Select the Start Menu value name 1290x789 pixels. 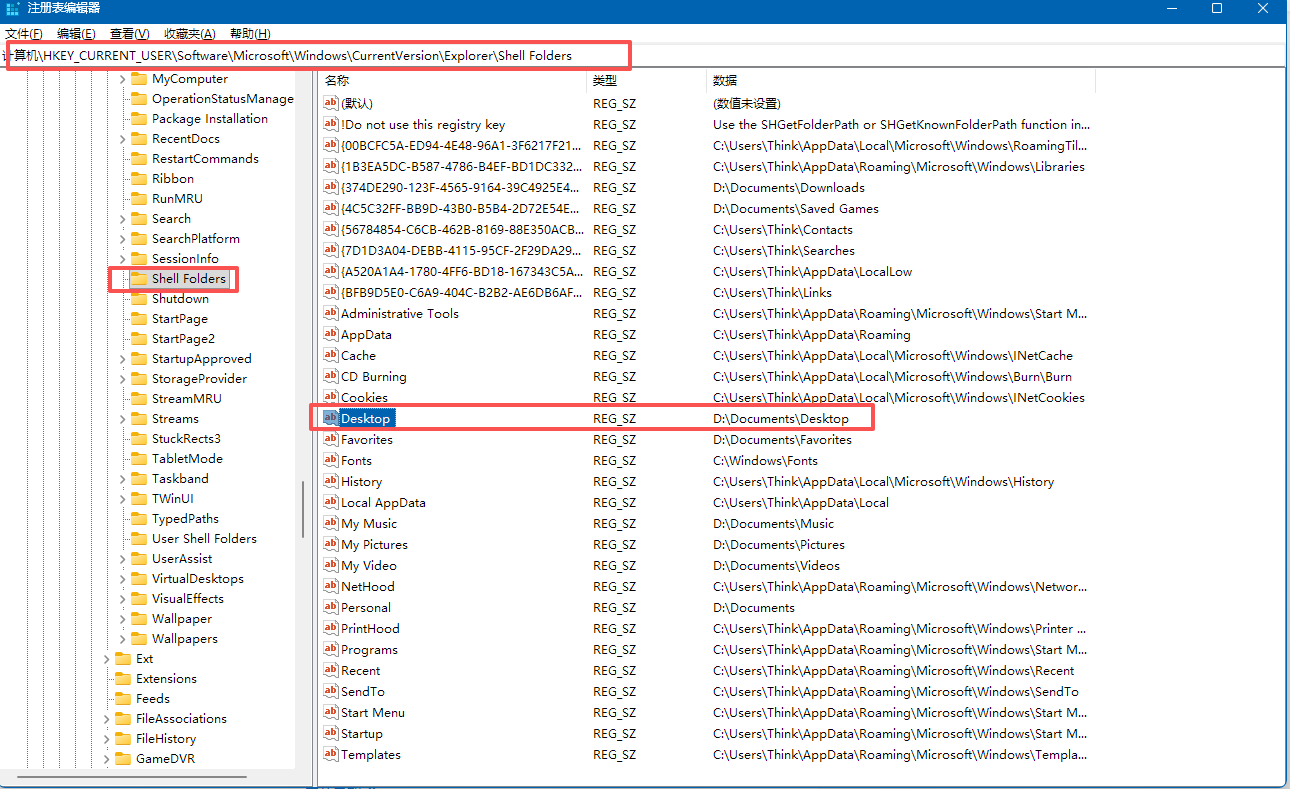click(x=373, y=712)
